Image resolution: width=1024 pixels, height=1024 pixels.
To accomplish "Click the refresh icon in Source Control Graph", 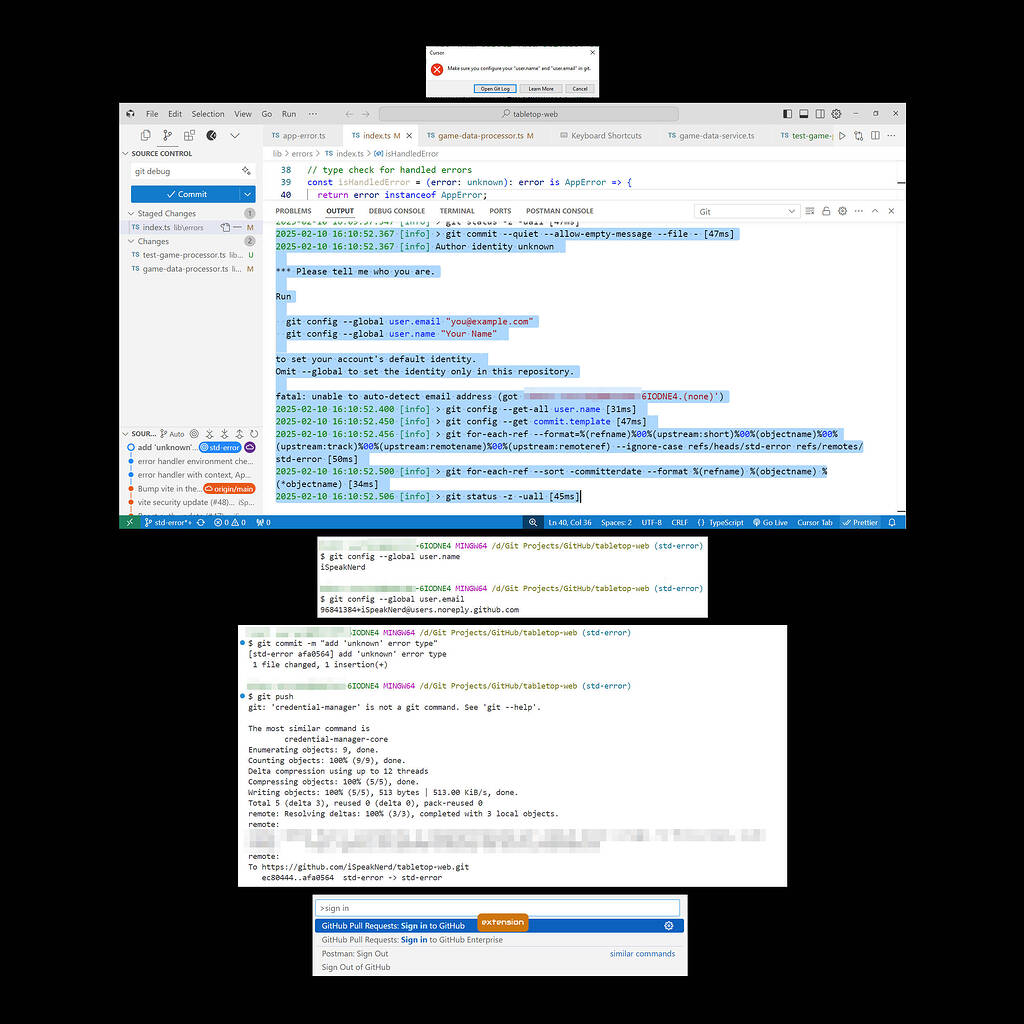I will 254,434.
